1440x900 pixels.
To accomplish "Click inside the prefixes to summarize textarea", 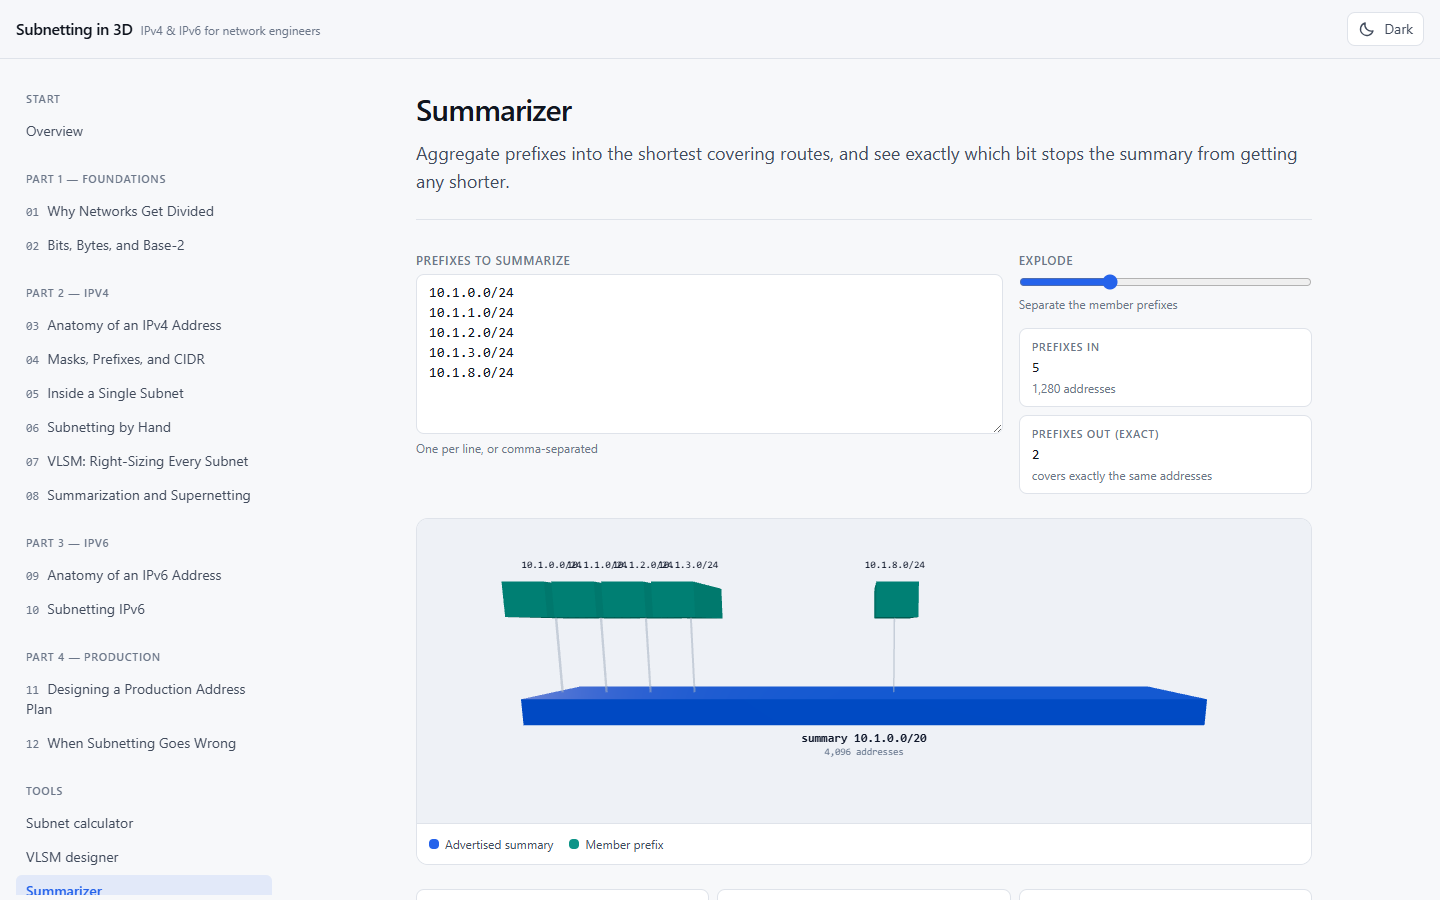I will pos(709,354).
